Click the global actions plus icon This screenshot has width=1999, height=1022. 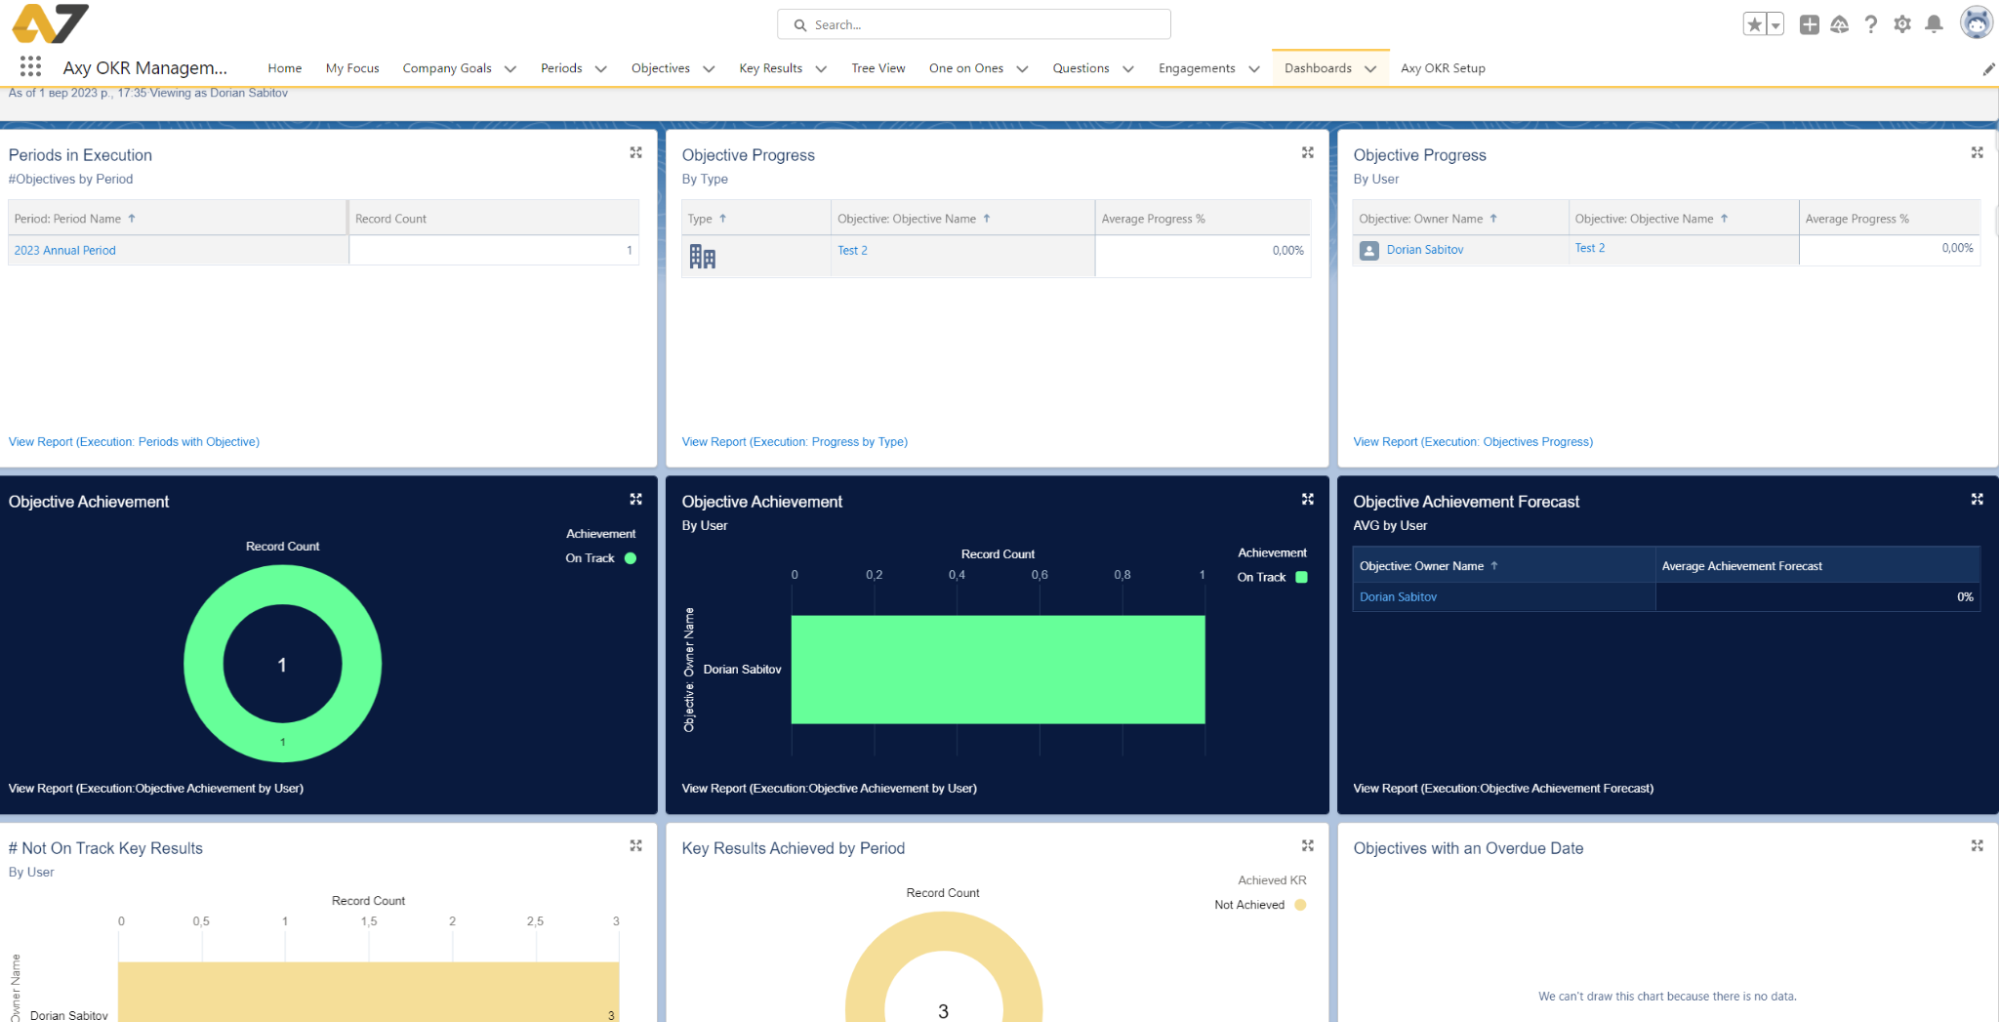click(1809, 24)
